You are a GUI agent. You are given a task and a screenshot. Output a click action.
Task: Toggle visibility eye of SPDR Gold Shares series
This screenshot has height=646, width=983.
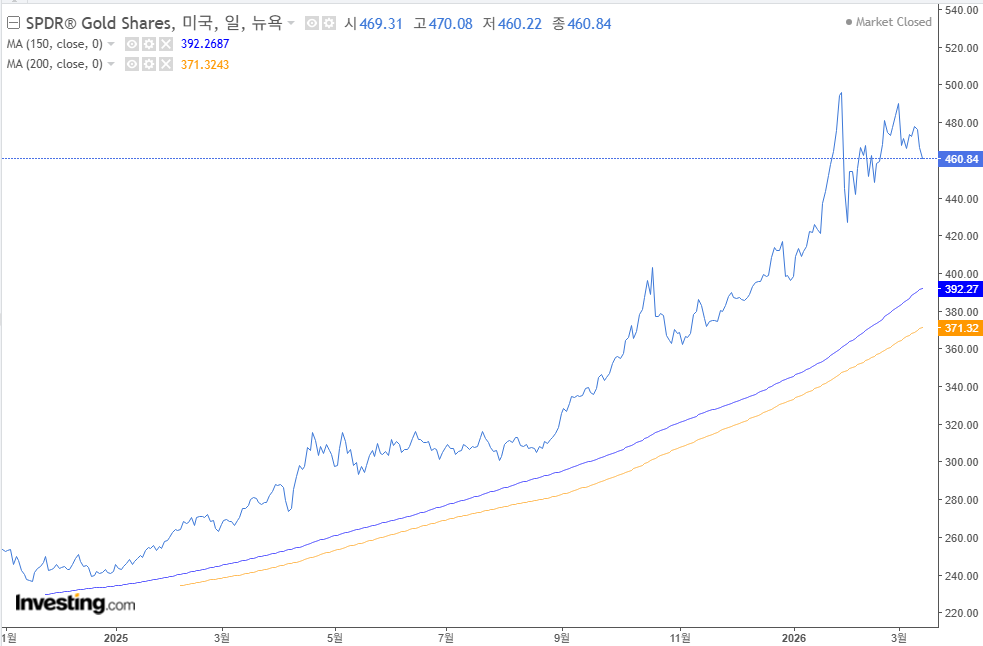click(x=312, y=23)
